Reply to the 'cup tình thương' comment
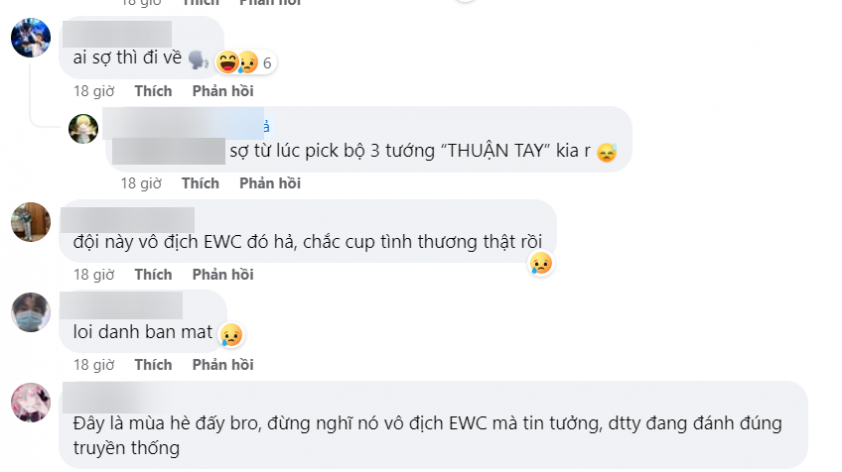842x472 pixels. [223, 275]
